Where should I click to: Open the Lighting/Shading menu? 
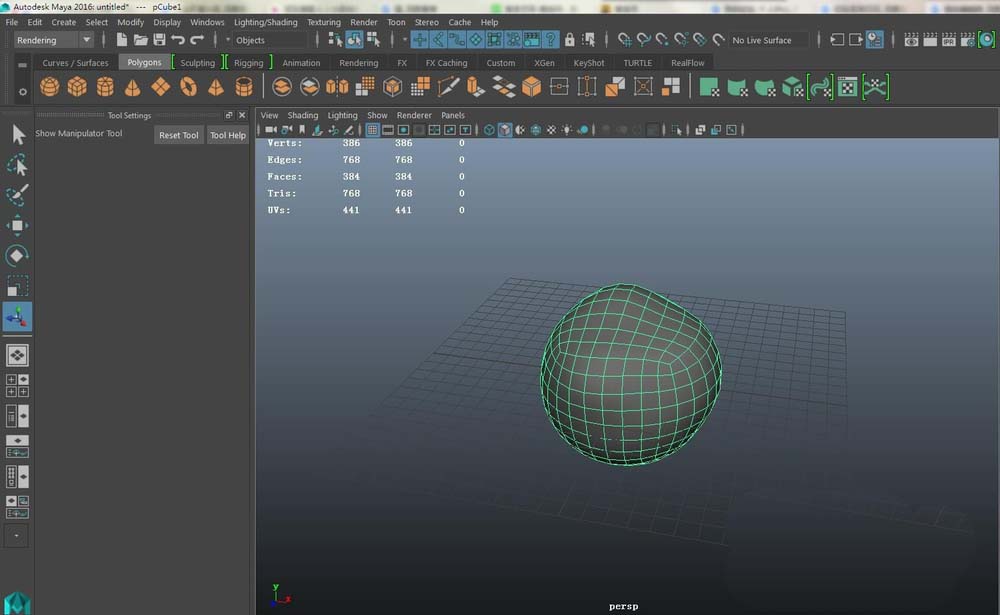265,22
